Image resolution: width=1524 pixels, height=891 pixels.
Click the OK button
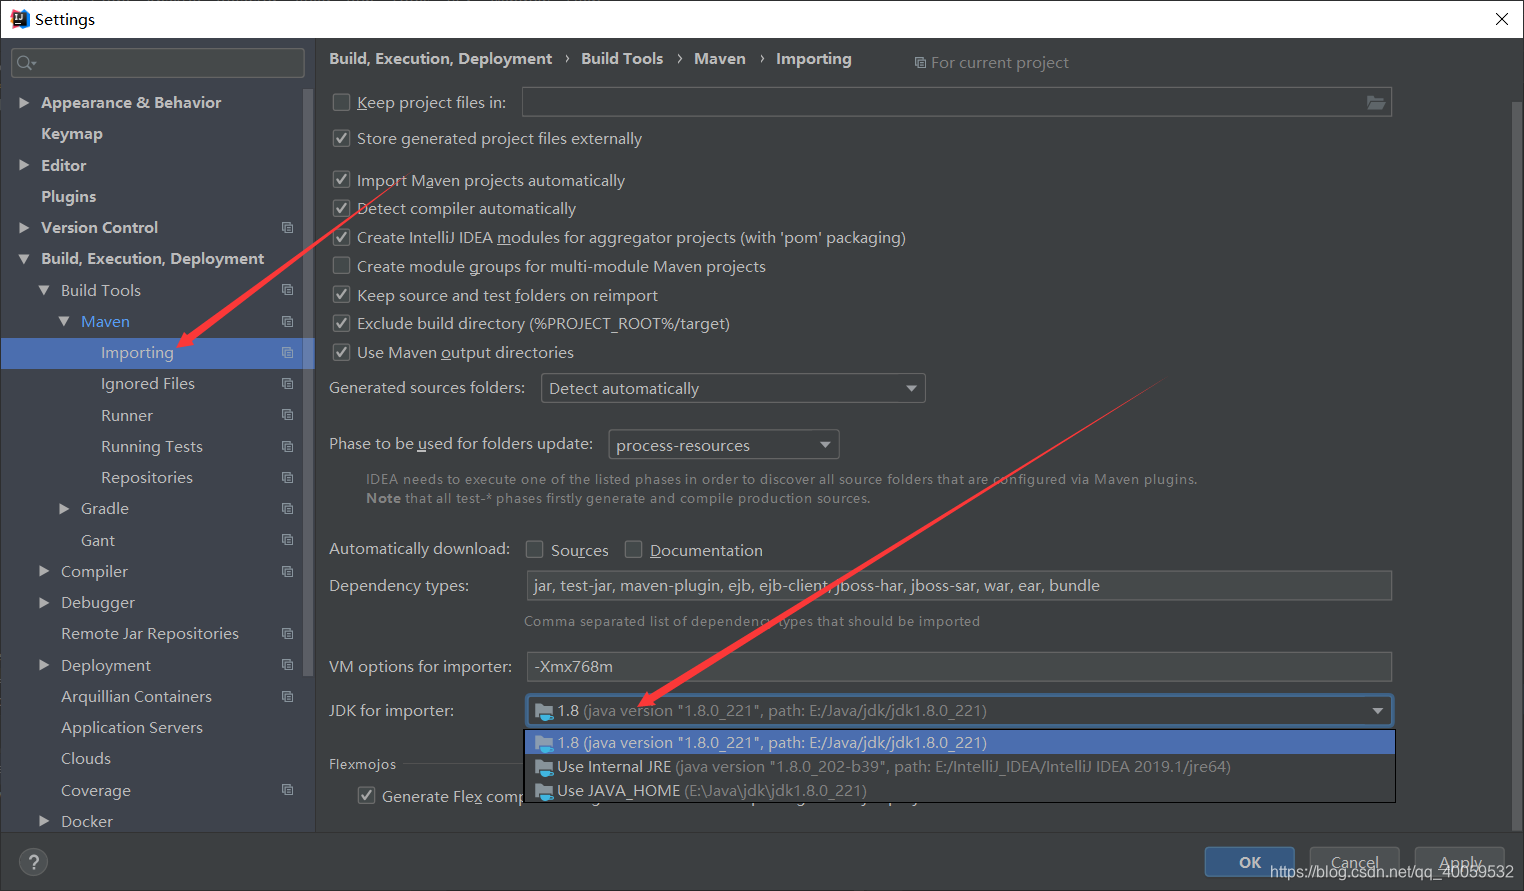(1250, 862)
